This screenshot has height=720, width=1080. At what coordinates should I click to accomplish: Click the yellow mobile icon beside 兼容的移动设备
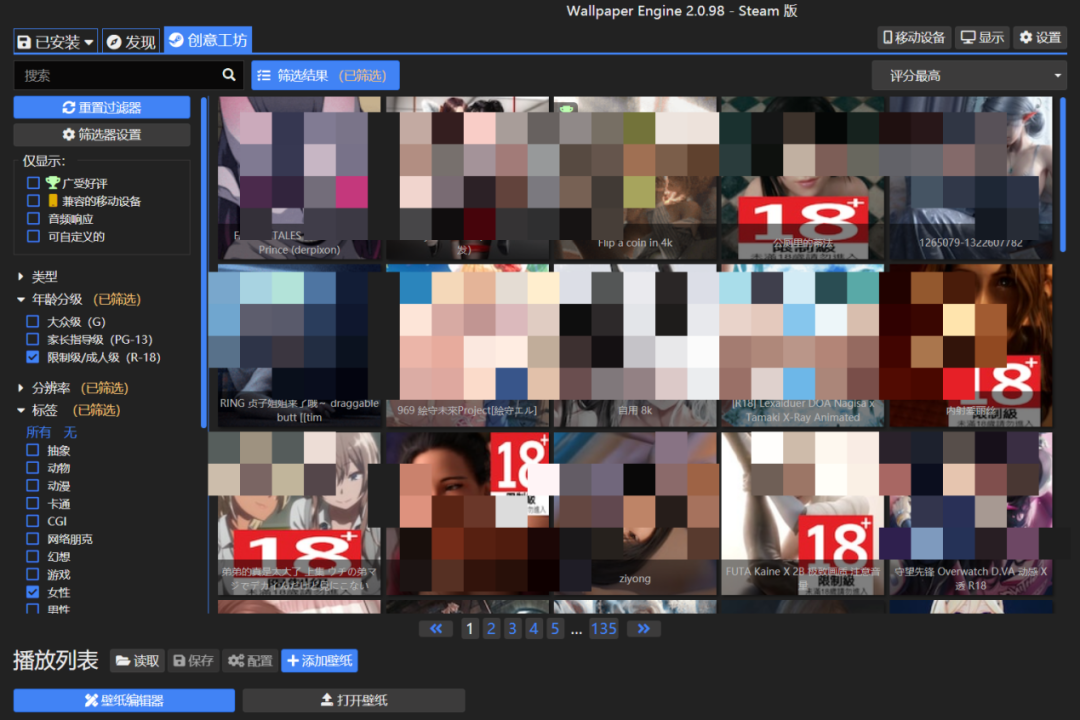coord(52,200)
